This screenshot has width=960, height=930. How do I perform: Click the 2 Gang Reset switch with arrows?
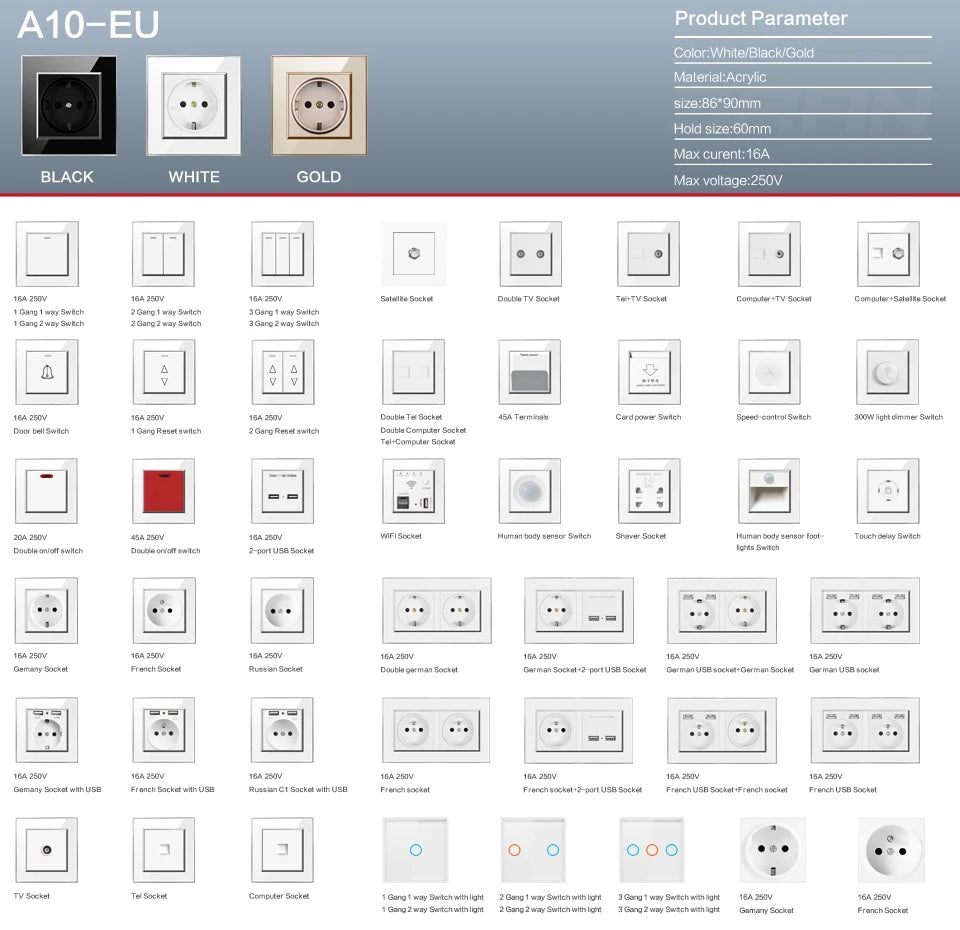(282, 372)
